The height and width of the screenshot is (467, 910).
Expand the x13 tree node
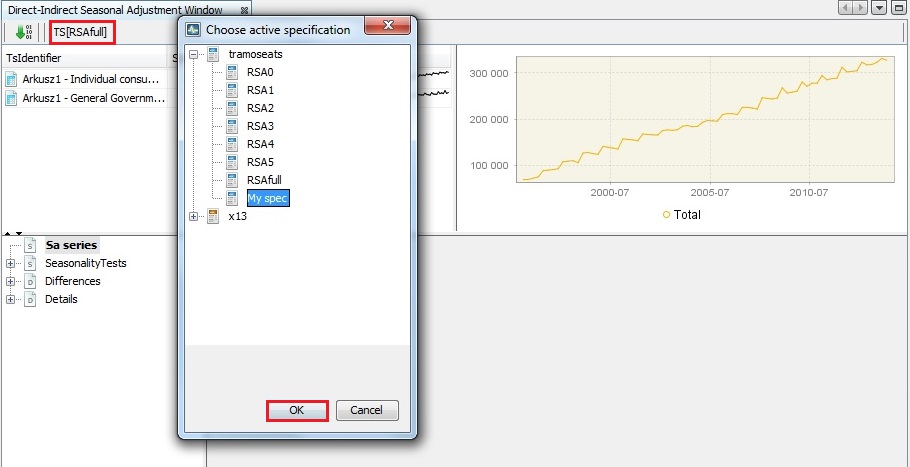[194, 216]
